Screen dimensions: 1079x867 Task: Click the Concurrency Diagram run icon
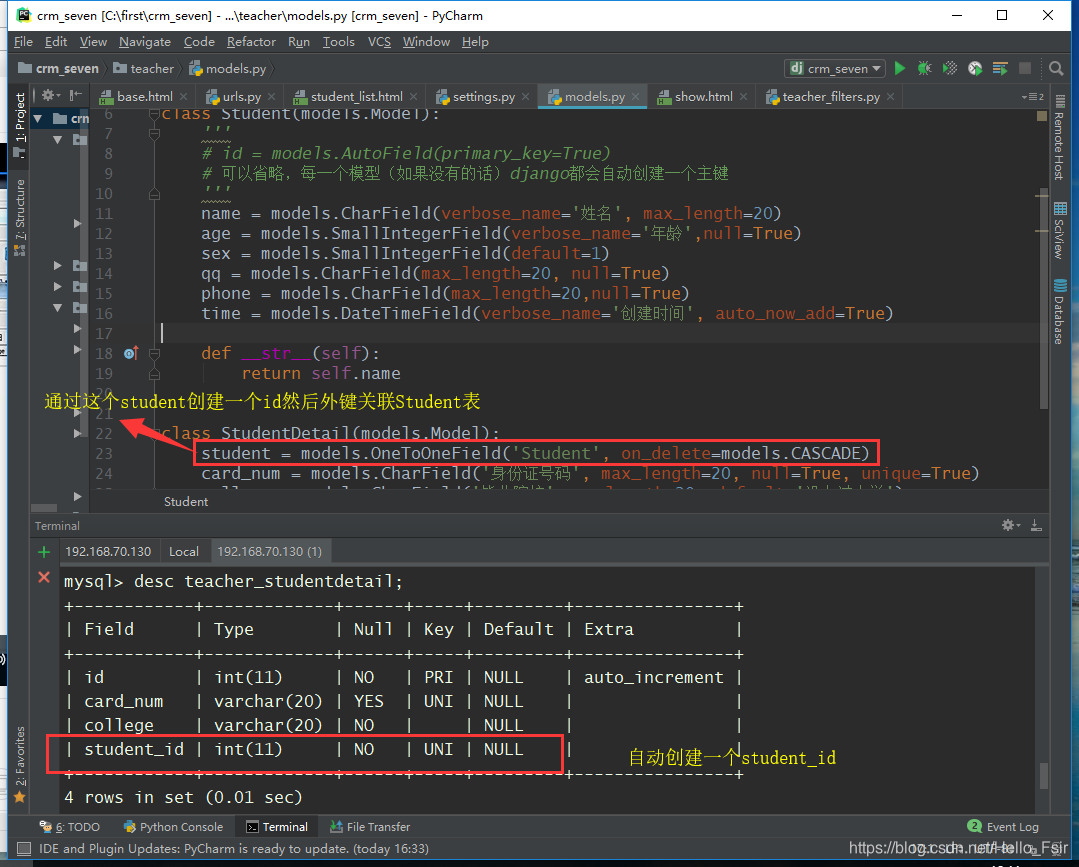(x=1000, y=68)
